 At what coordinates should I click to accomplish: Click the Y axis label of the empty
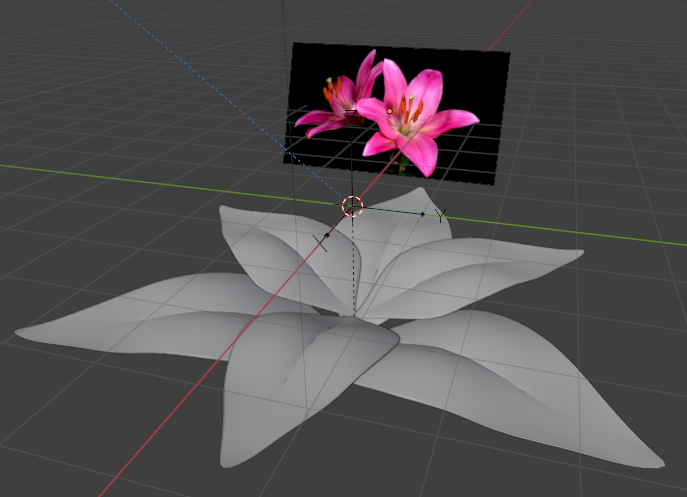click(441, 215)
